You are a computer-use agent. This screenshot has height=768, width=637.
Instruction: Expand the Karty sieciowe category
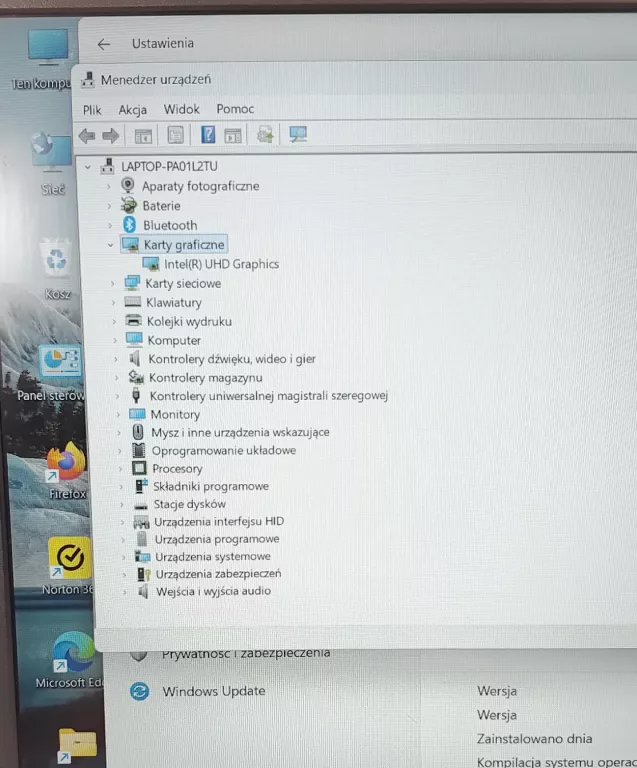pyautogui.click(x=112, y=284)
